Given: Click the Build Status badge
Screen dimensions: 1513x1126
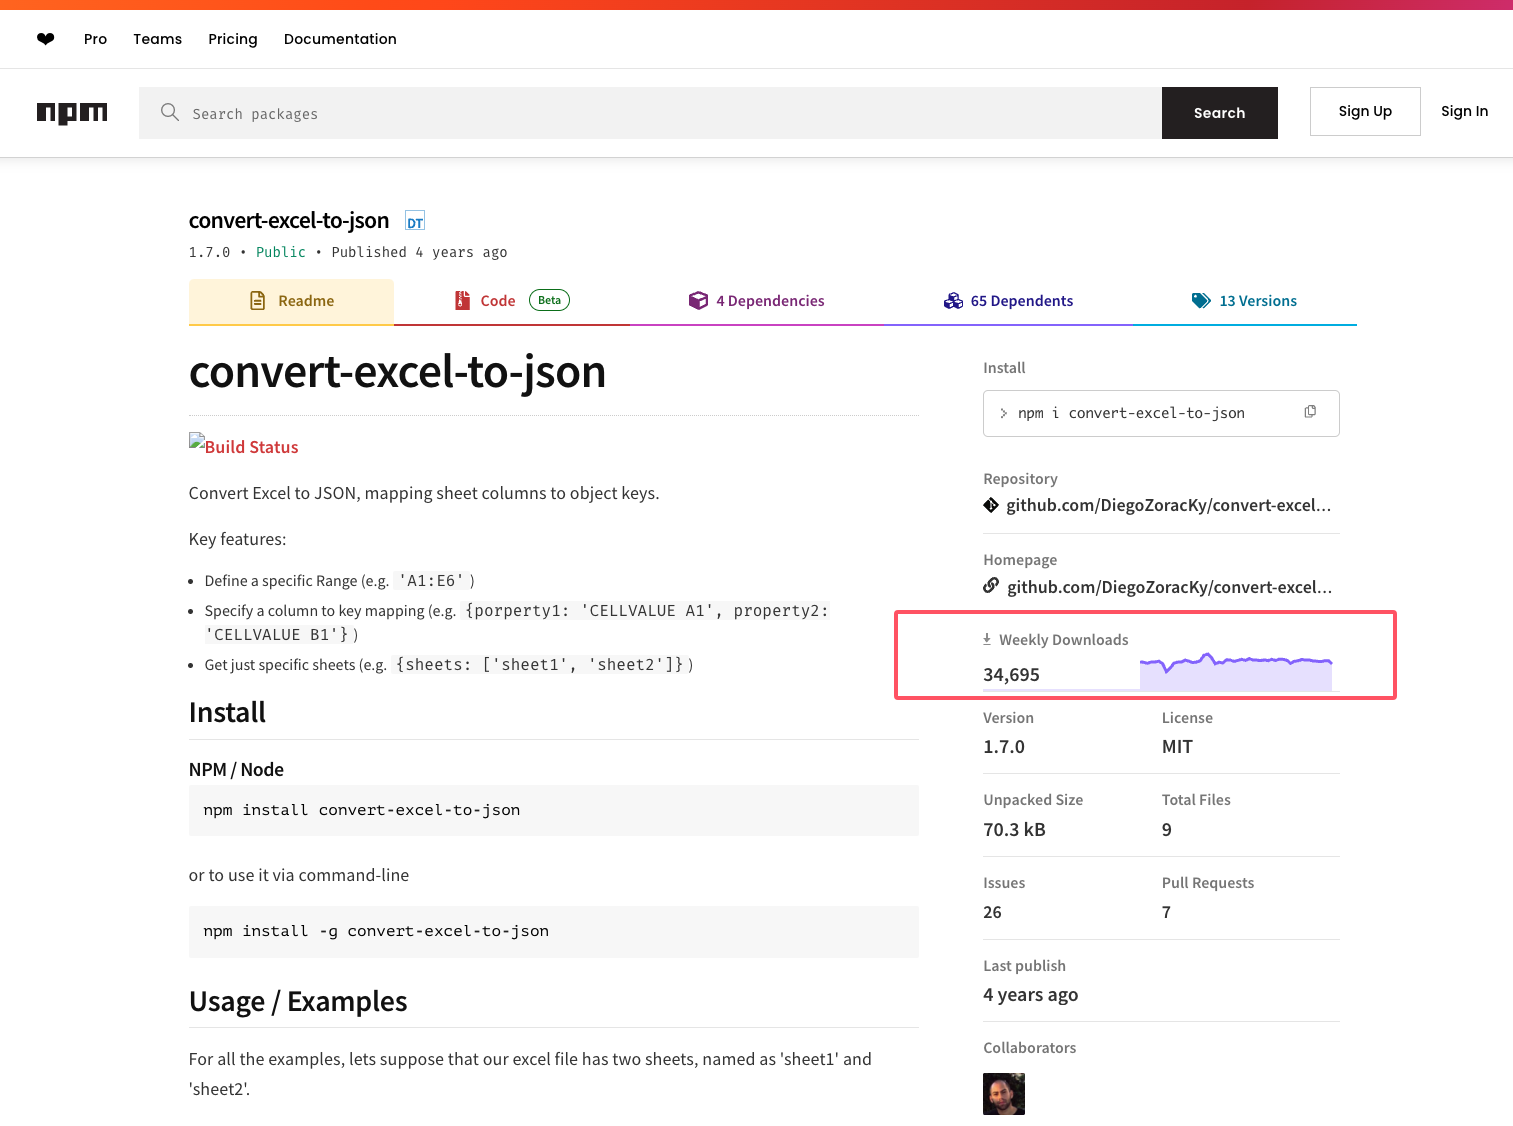Looking at the screenshot, I should (x=243, y=446).
